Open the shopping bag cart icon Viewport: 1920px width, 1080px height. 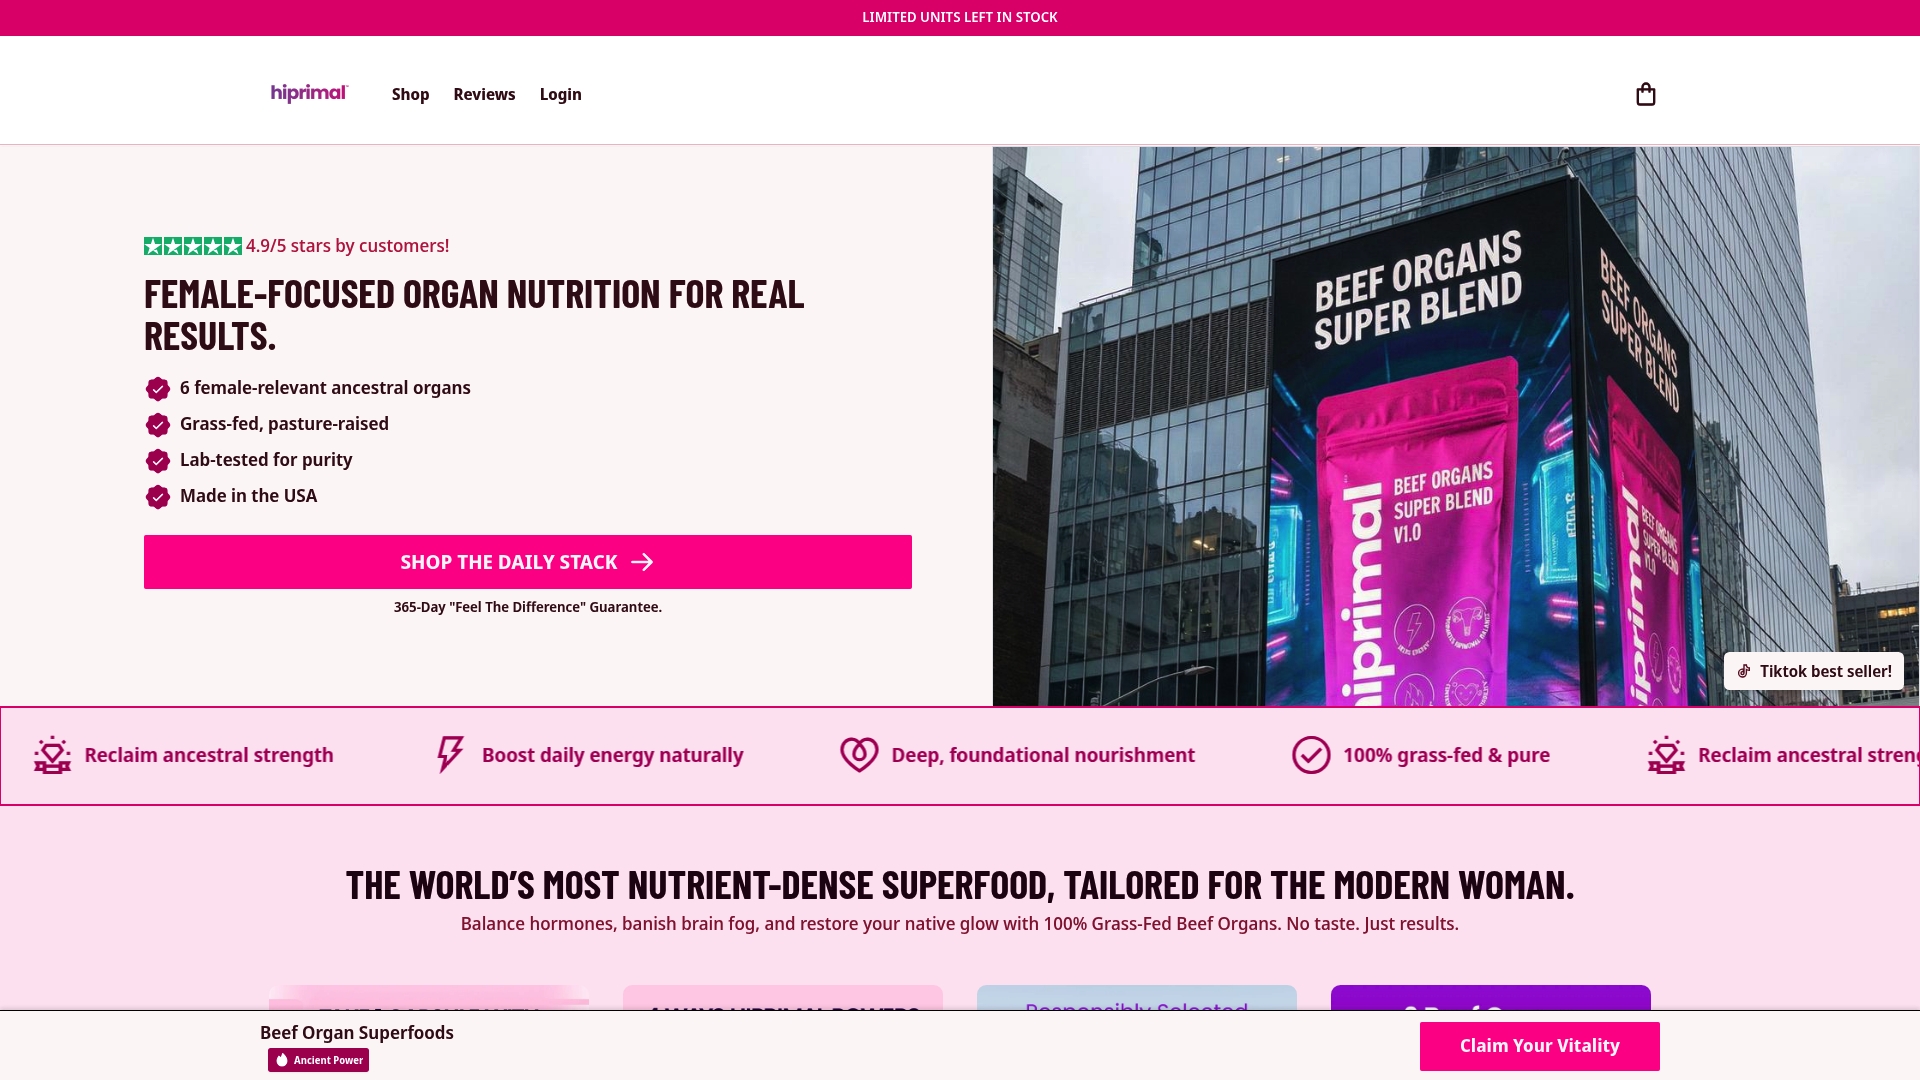pyautogui.click(x=1645, y=94)
